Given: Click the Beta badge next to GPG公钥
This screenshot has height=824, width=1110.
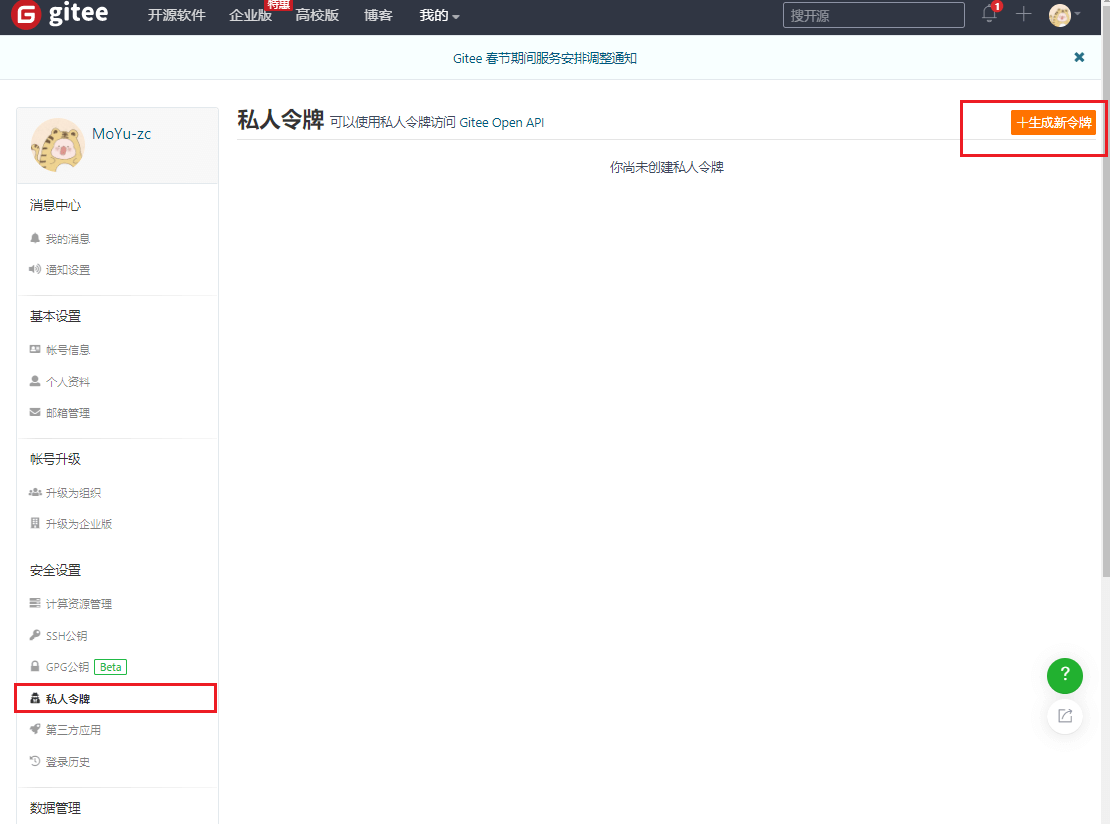Looking at the screenshot, I should (110, 667).
